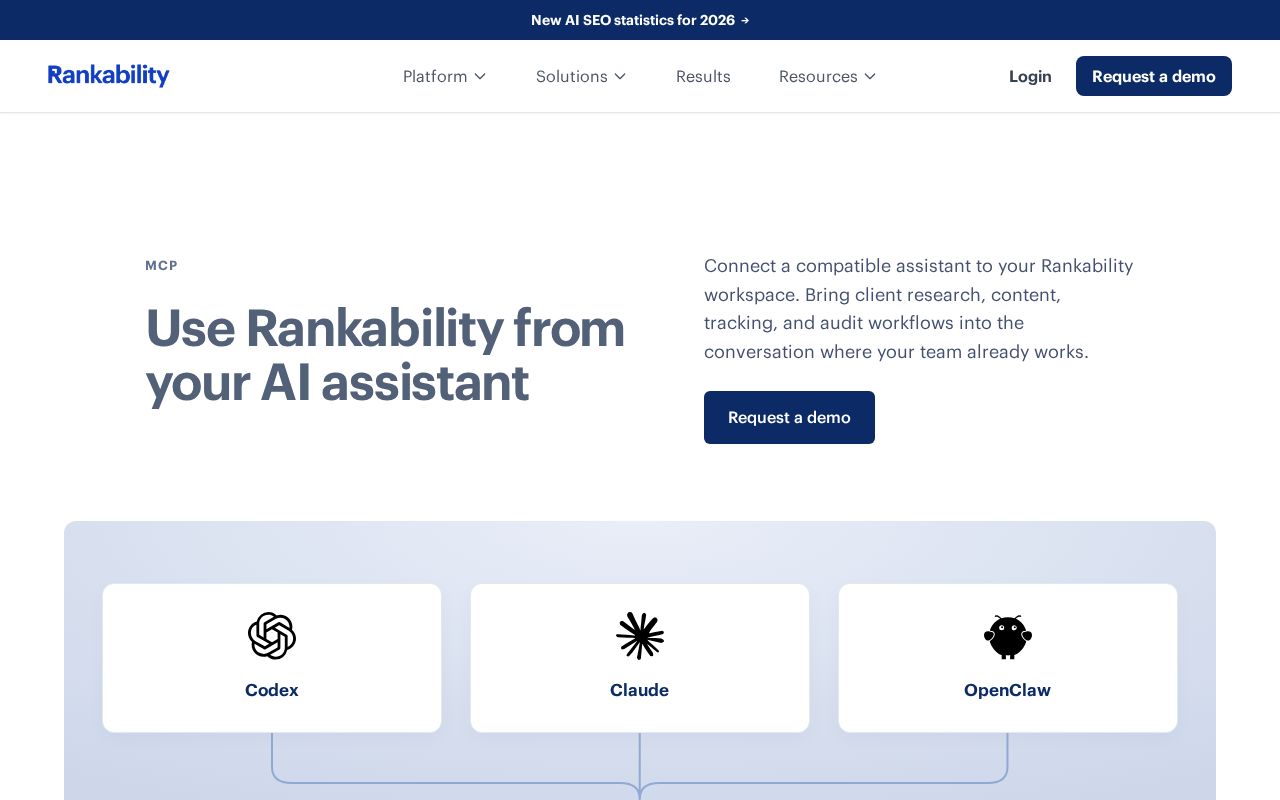The image size is (1280, 800).
Task: Select the OpenClaw mascot icon
Action: tap(1008, 636)
